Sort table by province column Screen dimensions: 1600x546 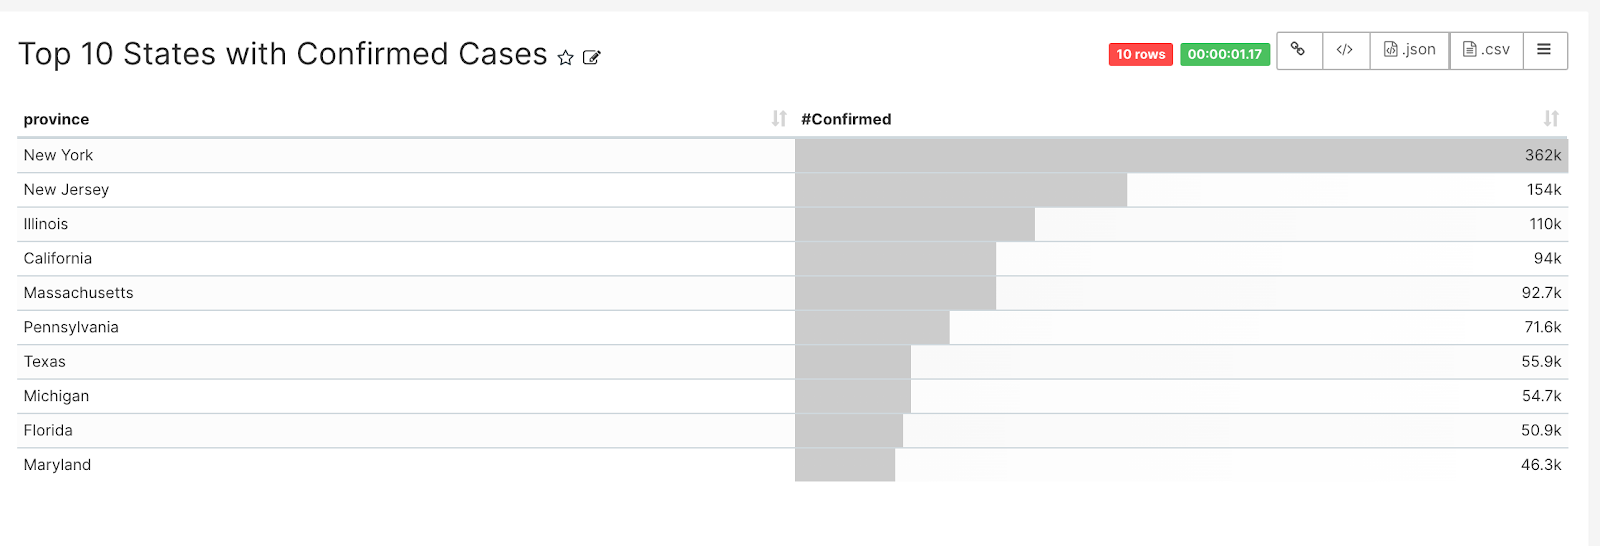[779, 119]
